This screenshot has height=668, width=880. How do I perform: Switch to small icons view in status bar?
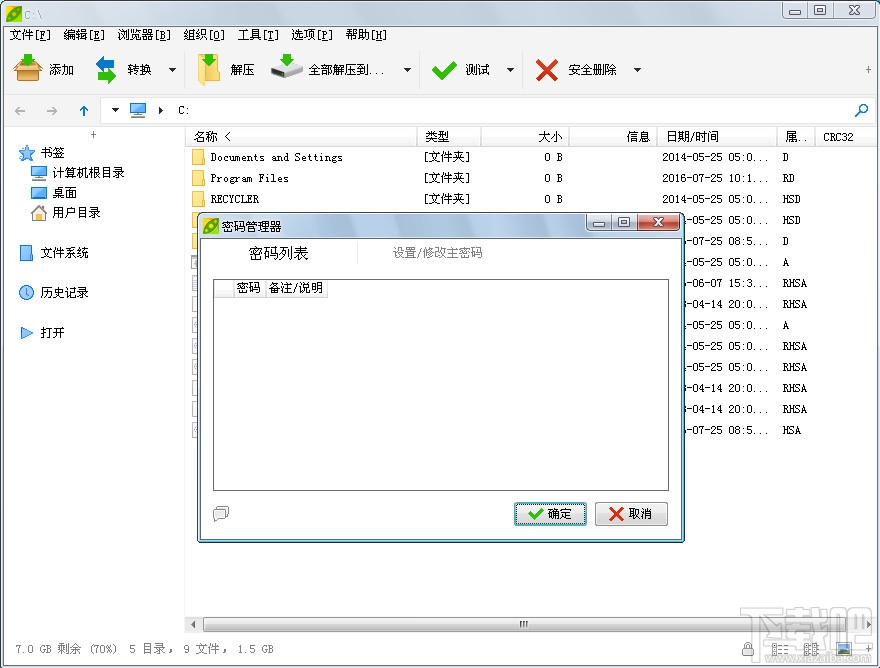(811, 649)
